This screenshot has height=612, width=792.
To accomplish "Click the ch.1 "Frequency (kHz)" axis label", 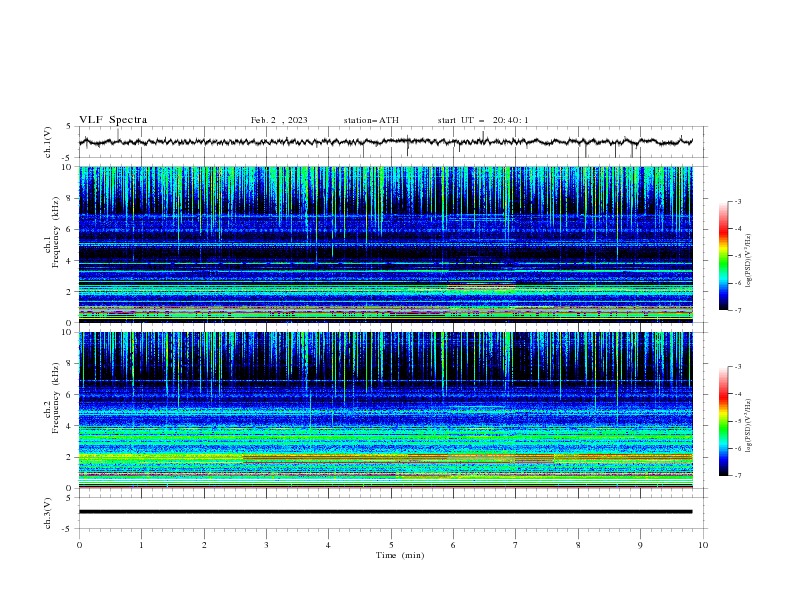I will click(x=56, y=232).
